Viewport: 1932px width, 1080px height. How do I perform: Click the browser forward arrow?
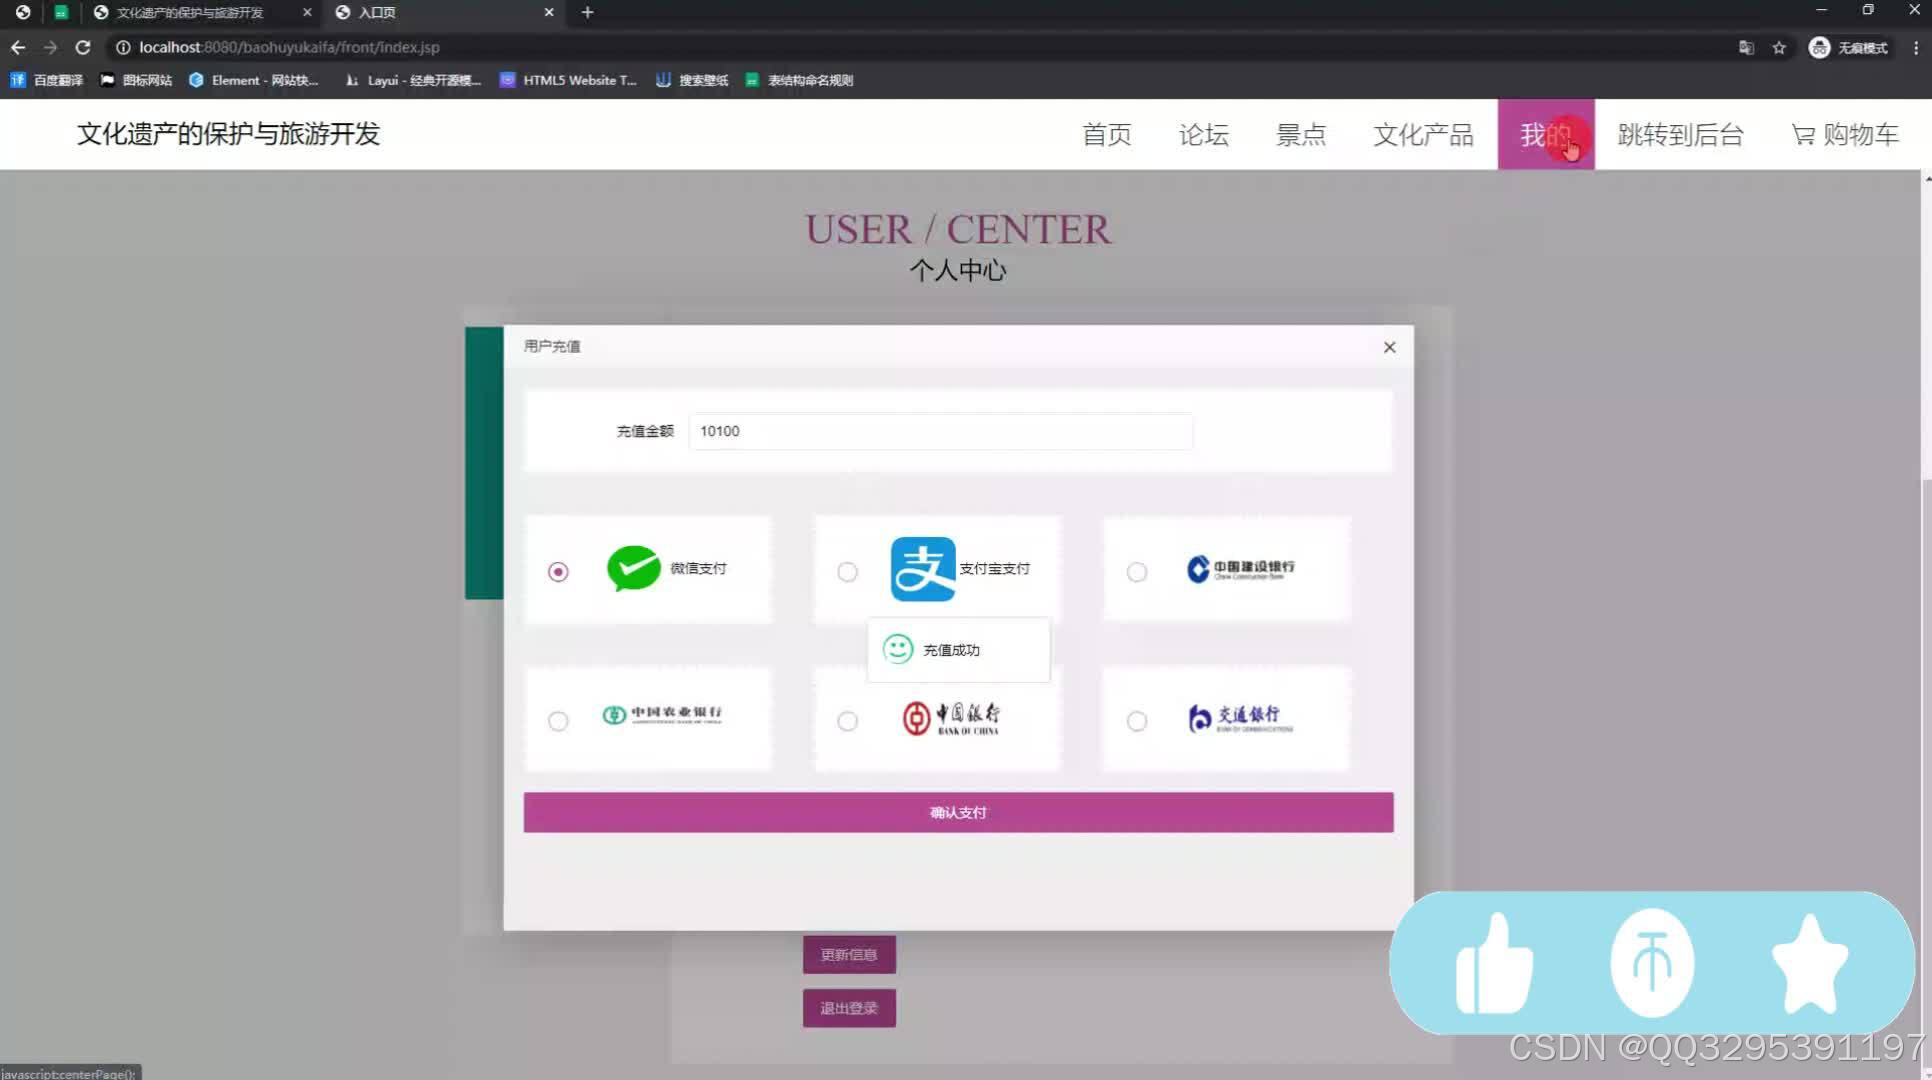(50, 47)
